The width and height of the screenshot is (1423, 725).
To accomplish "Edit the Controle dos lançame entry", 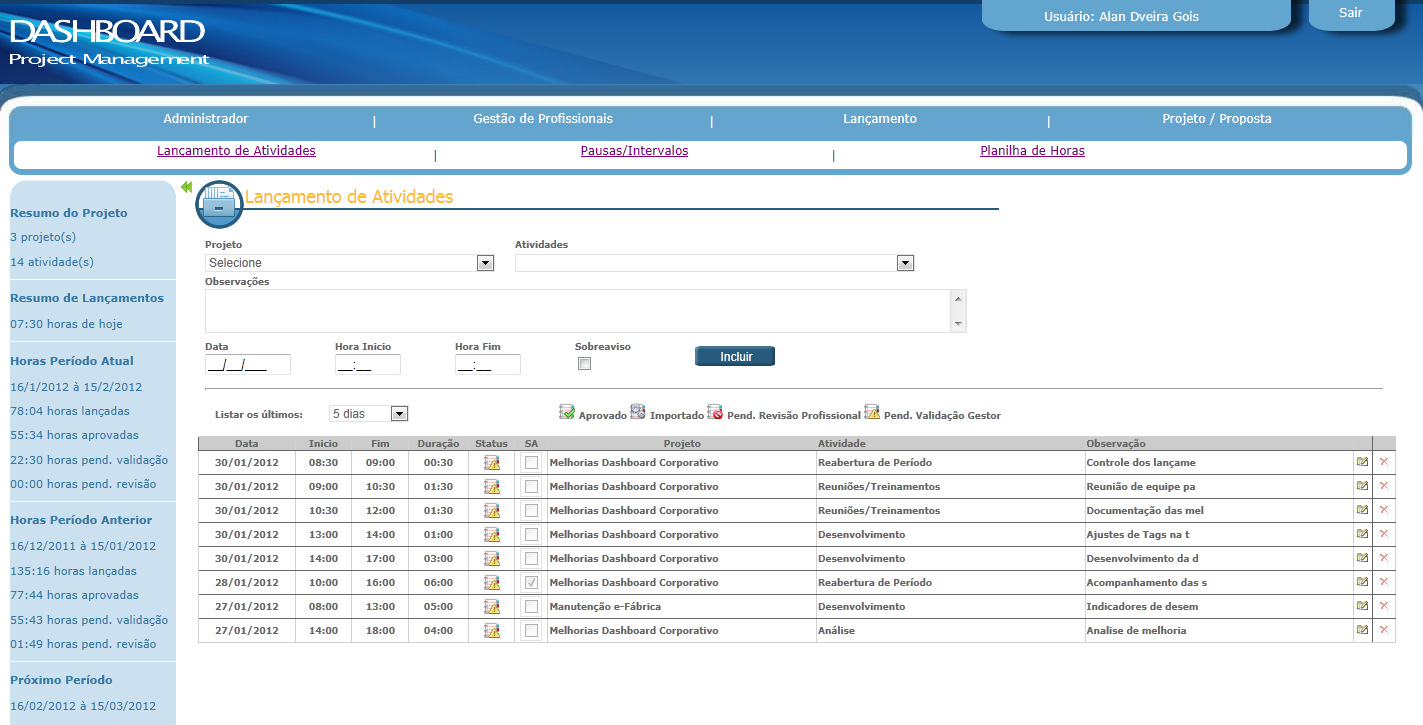I will point(1362,462).
